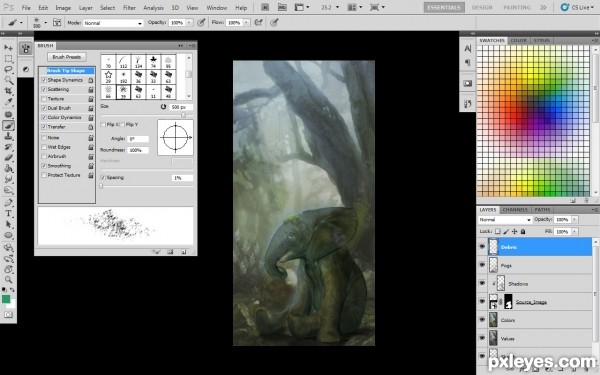The width and height of the screenshot is (600, 375).
Task: Open Layers Fill dropdown arrow
Action: click(x=574, y=232)
